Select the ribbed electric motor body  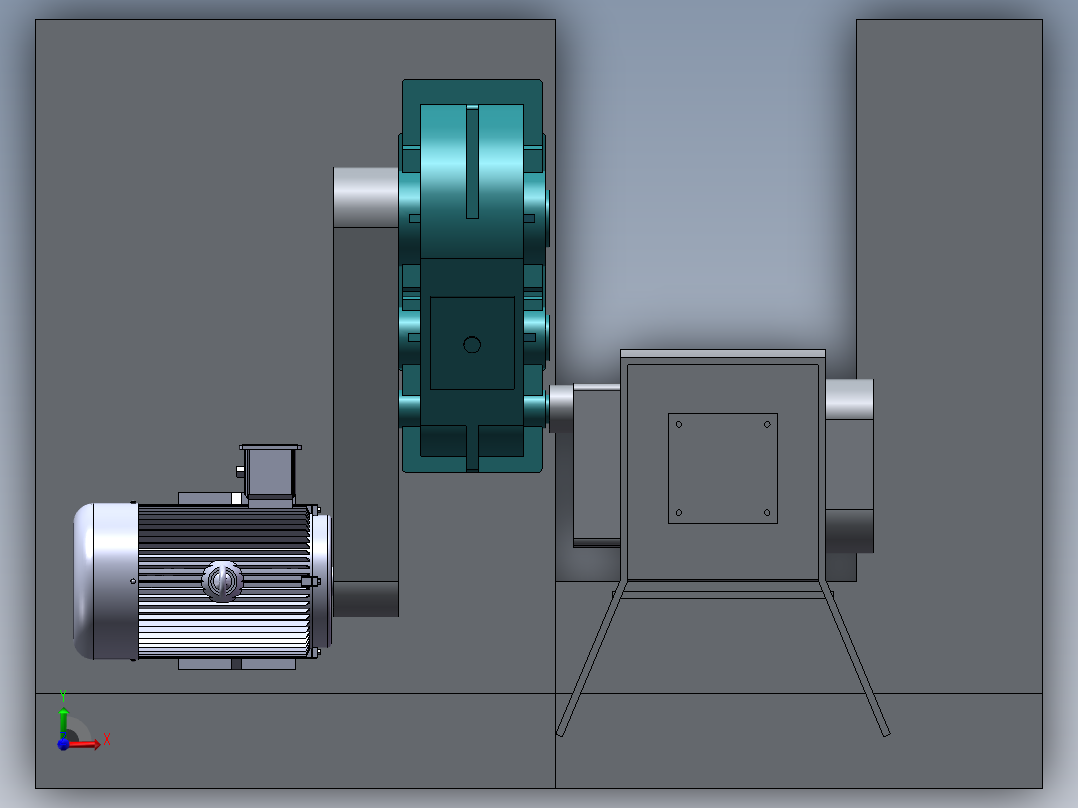click(x=223, y=581)
